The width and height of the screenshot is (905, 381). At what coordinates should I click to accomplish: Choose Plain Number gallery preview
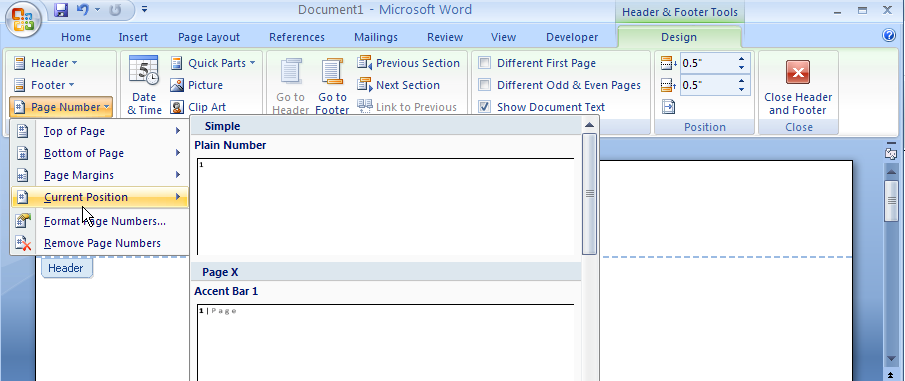coord(386,206)
